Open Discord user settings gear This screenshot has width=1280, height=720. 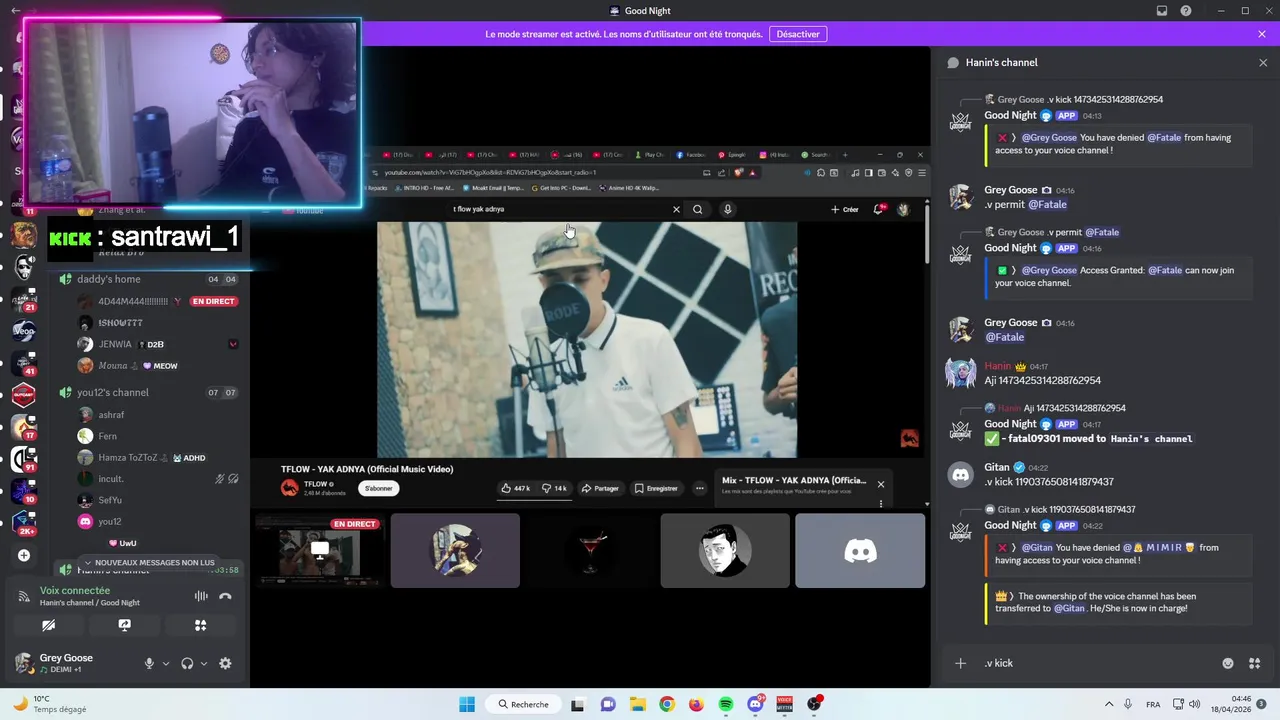point(225,663)
